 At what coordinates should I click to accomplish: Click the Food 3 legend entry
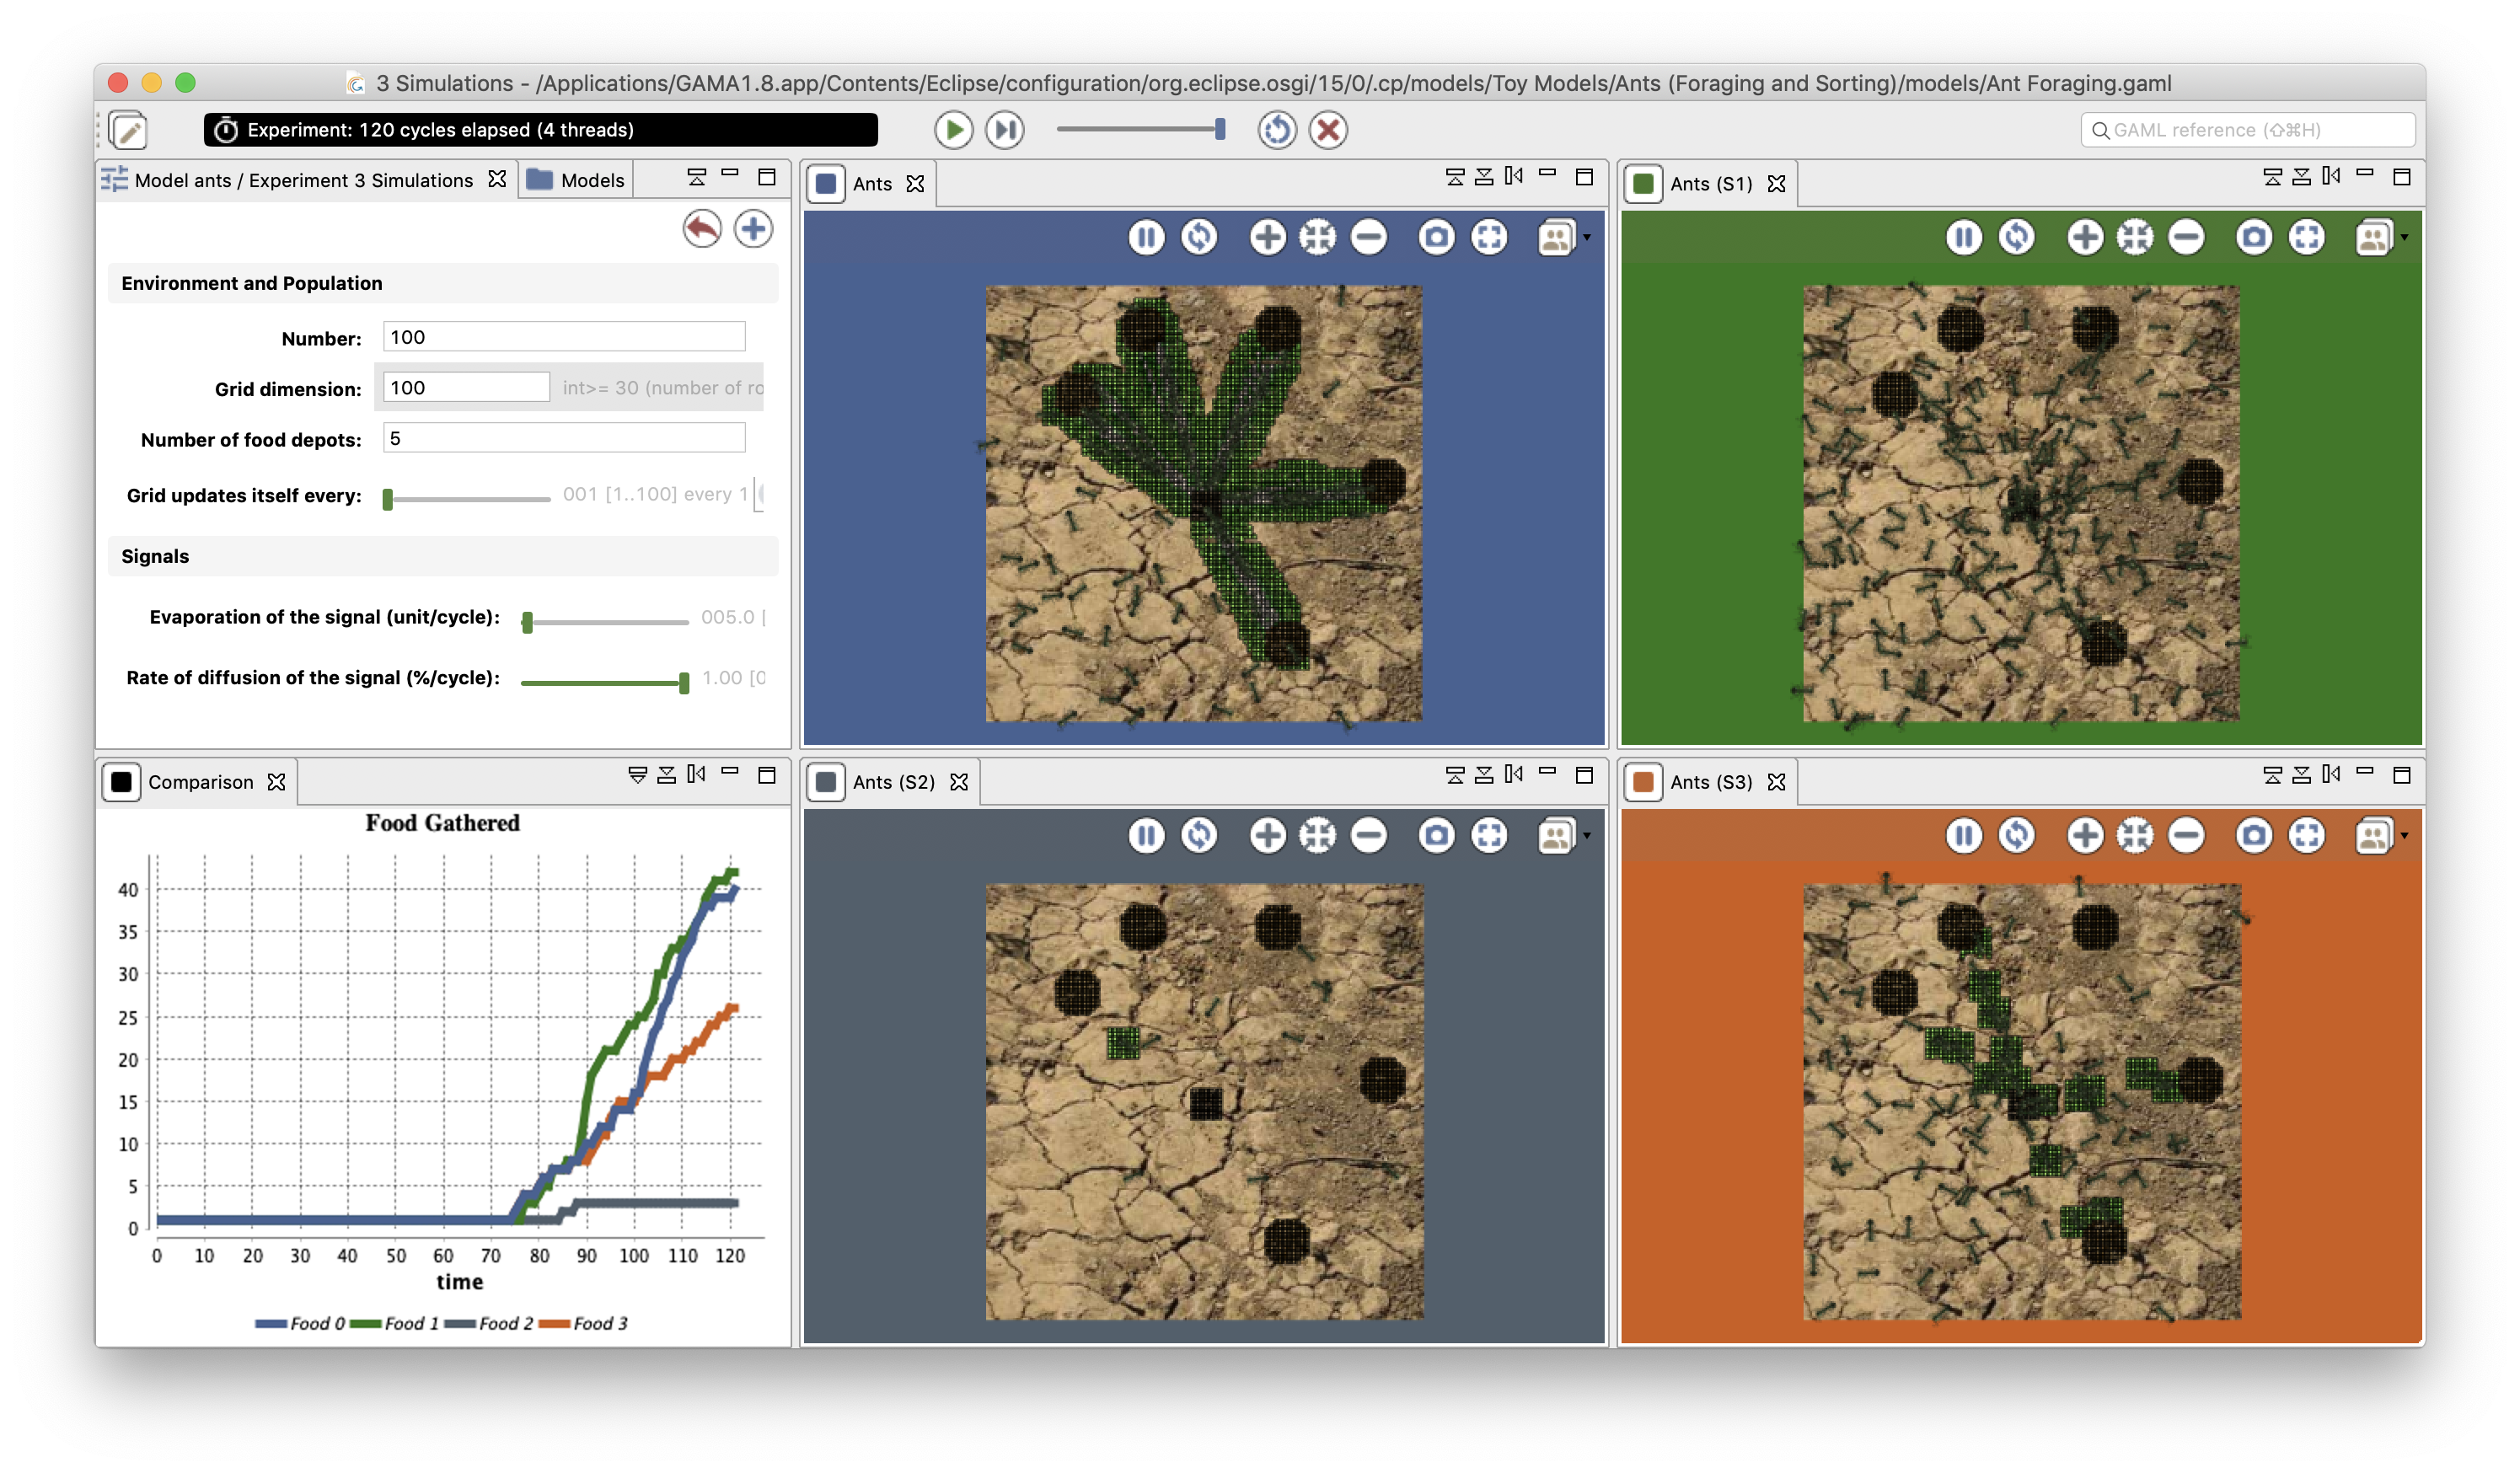(x=583, y=1323)
